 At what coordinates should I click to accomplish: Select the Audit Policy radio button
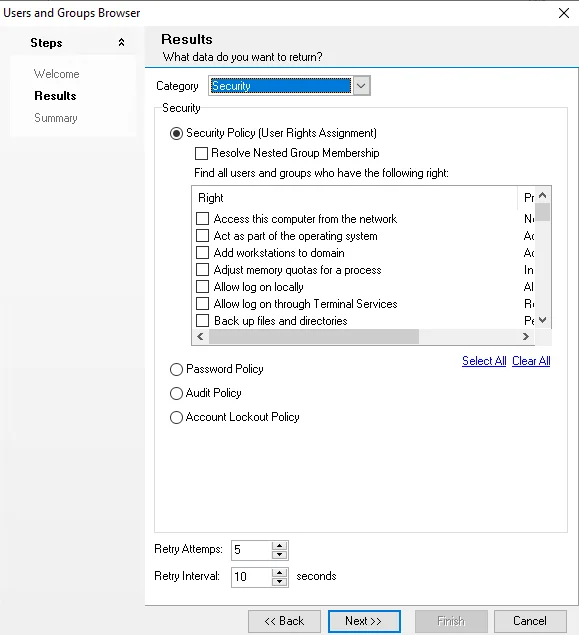(176, 393)
